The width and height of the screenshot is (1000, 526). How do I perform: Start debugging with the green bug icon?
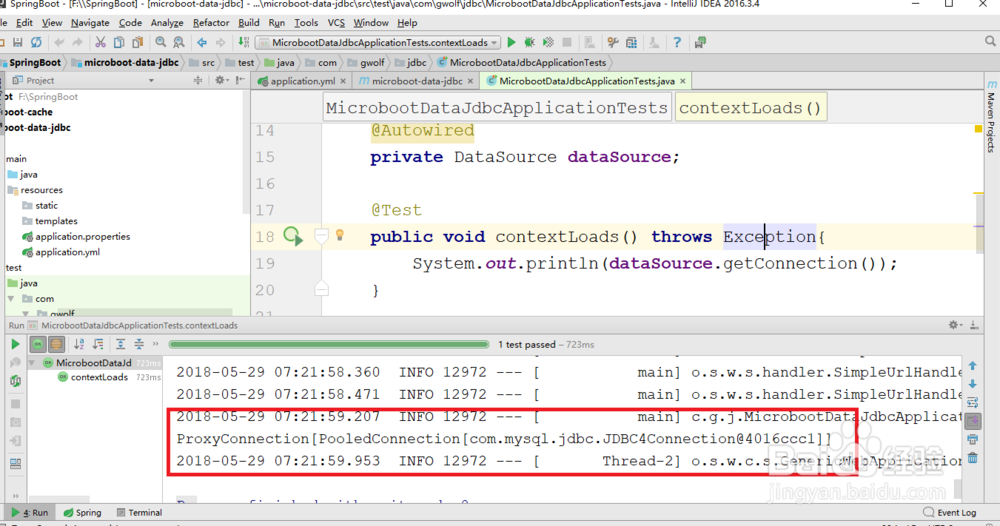point(529,43)
